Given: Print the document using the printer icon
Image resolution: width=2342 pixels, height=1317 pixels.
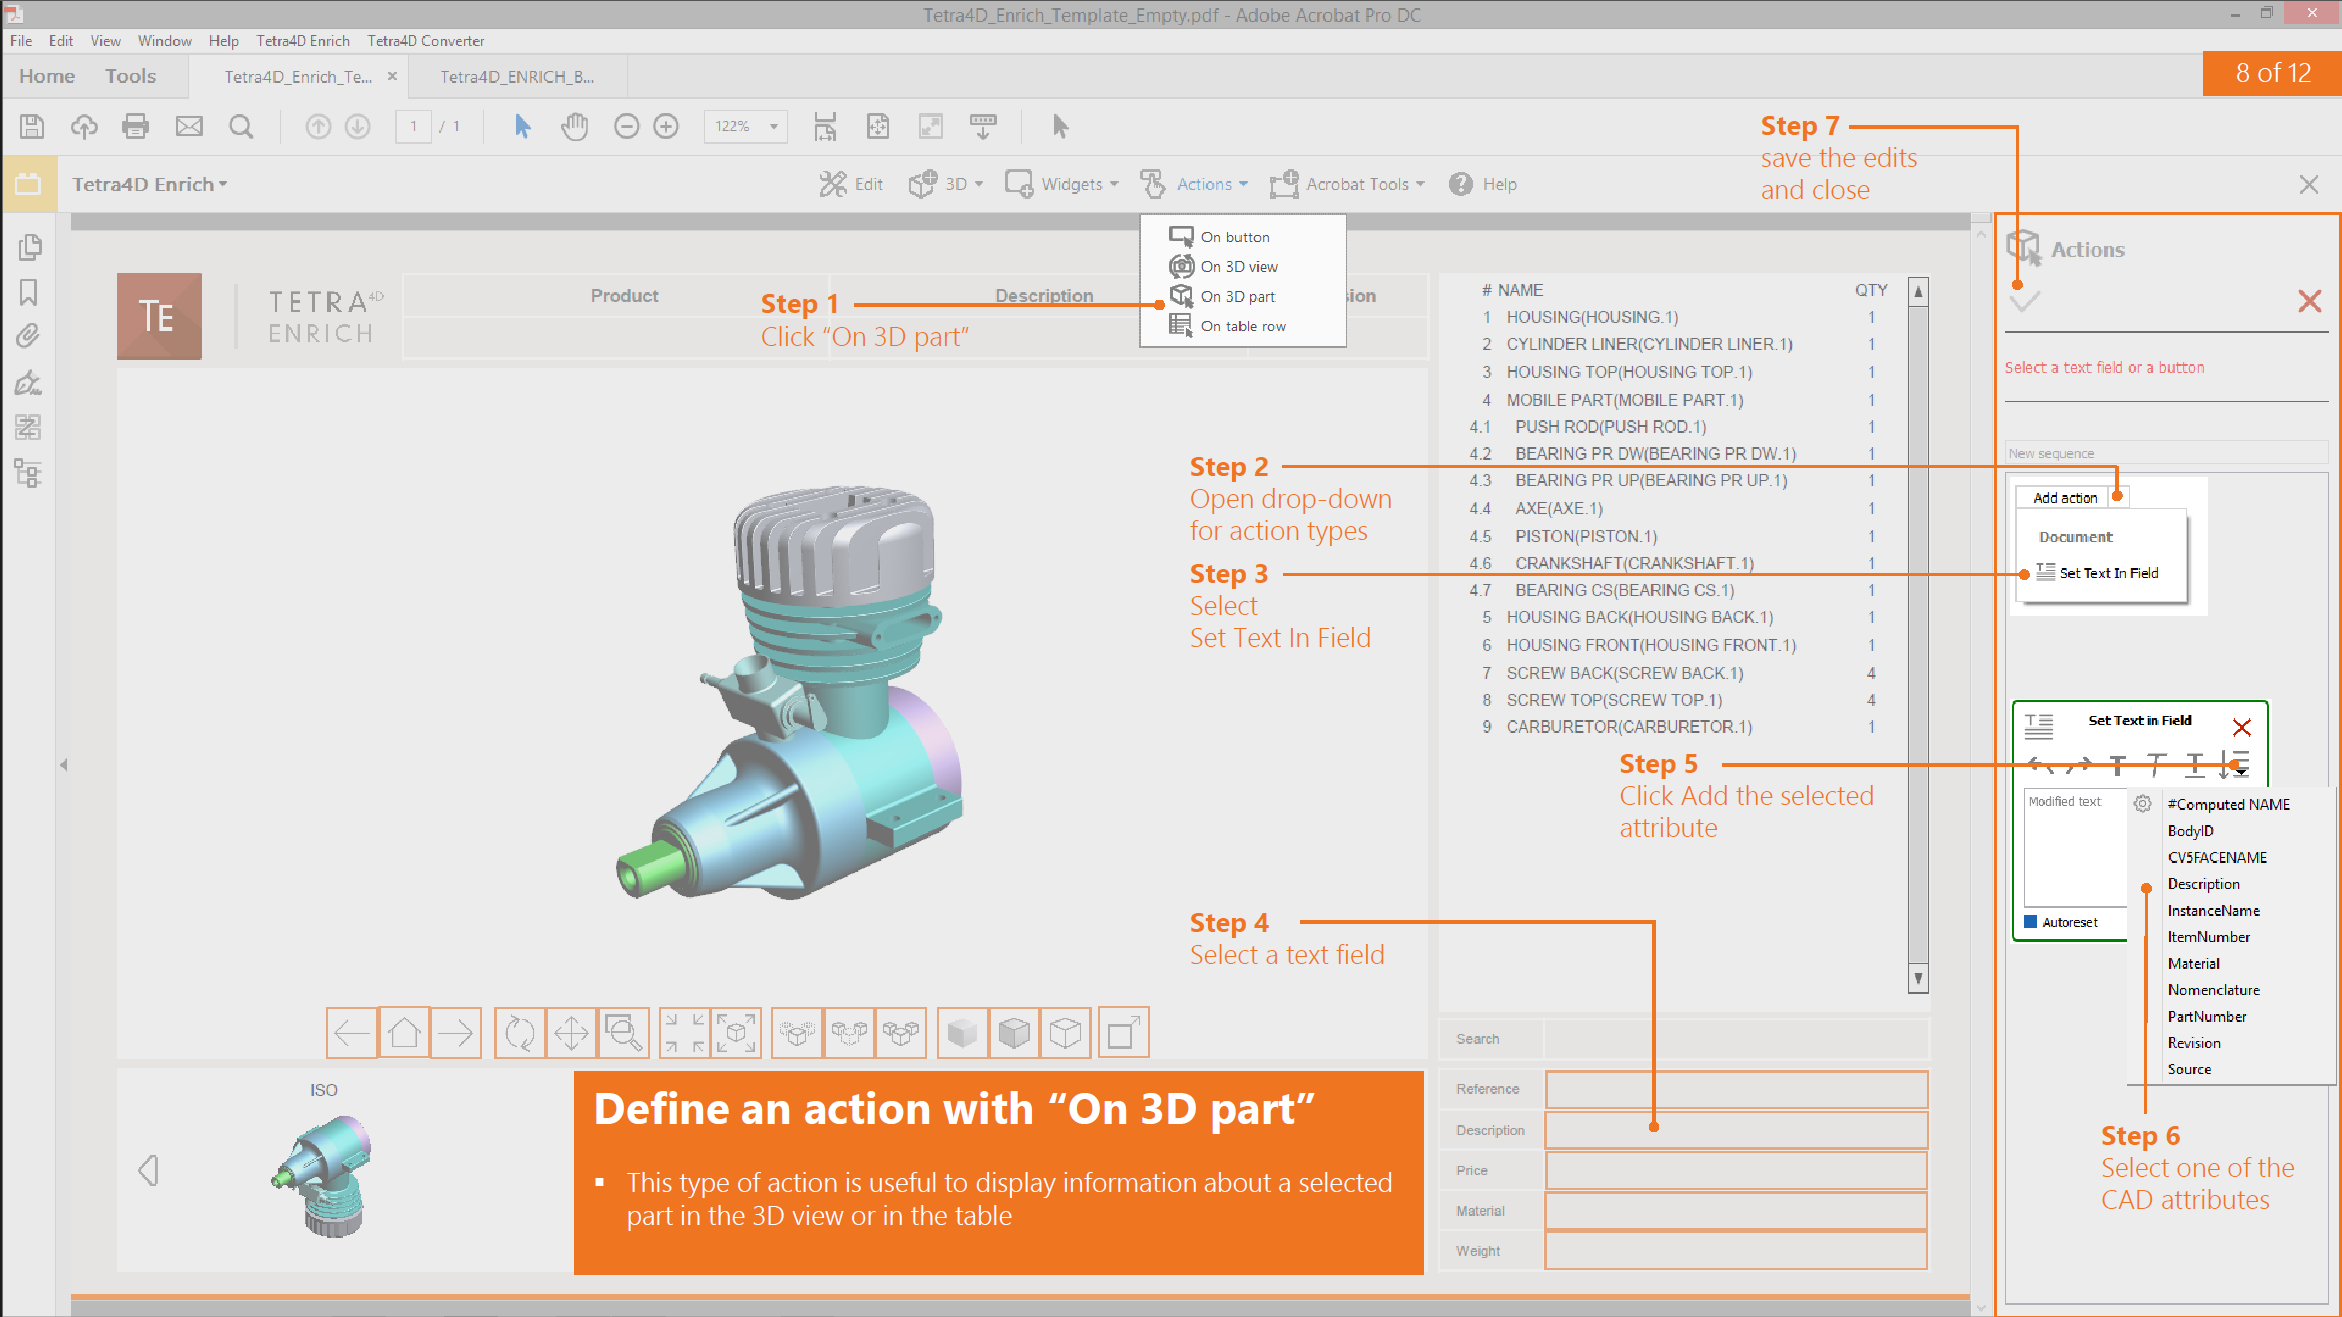Looking at the screenshot, I should (x=135, y=126).
